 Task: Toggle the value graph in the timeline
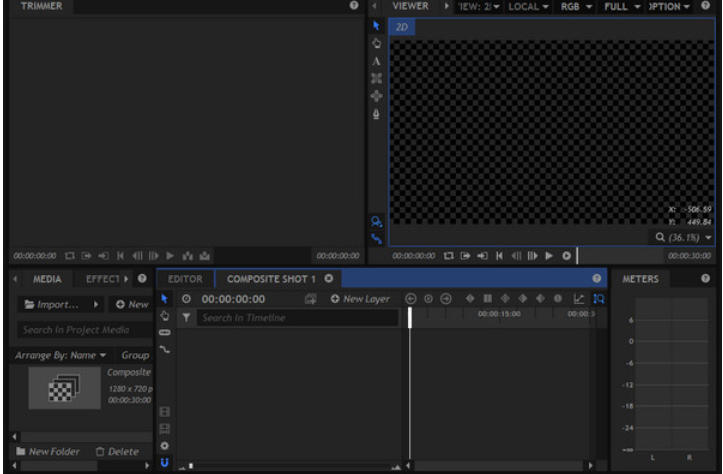point(579,299)
